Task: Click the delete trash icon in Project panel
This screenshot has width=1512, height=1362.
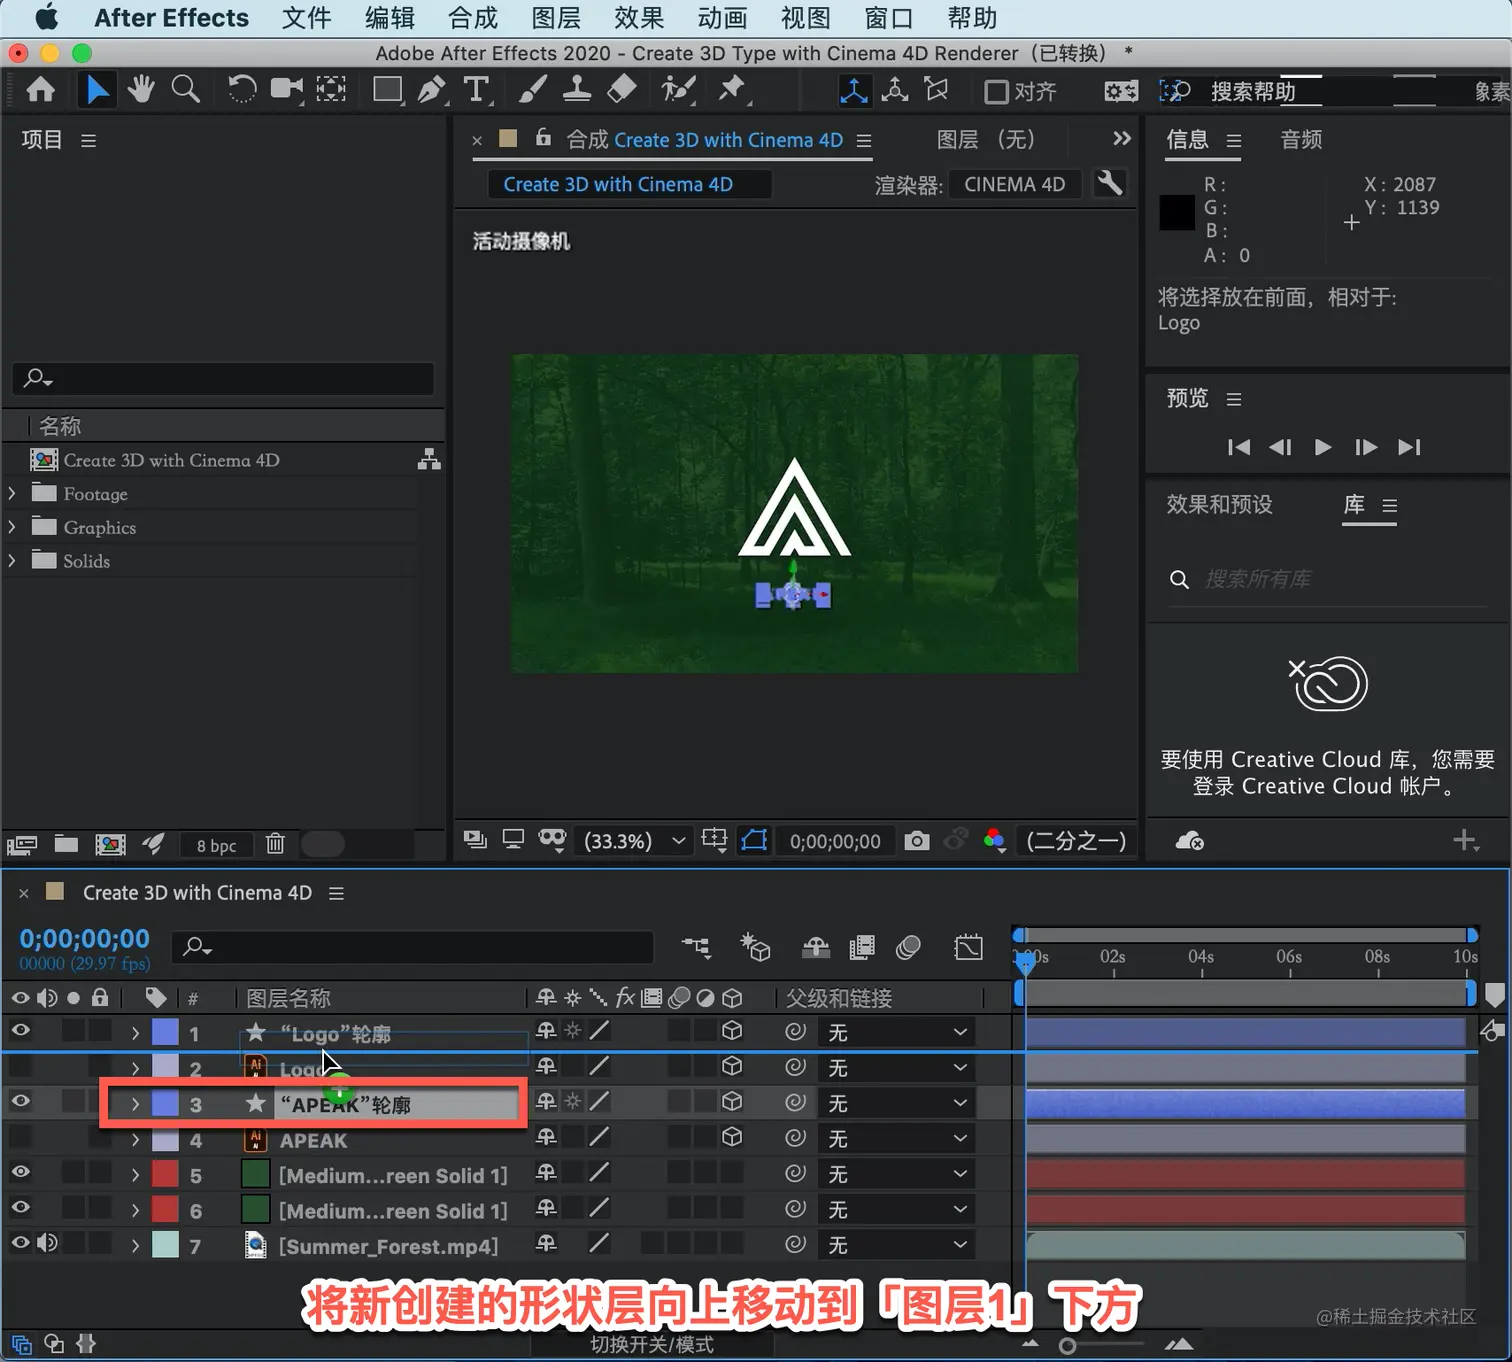Action: coord(276,844)
